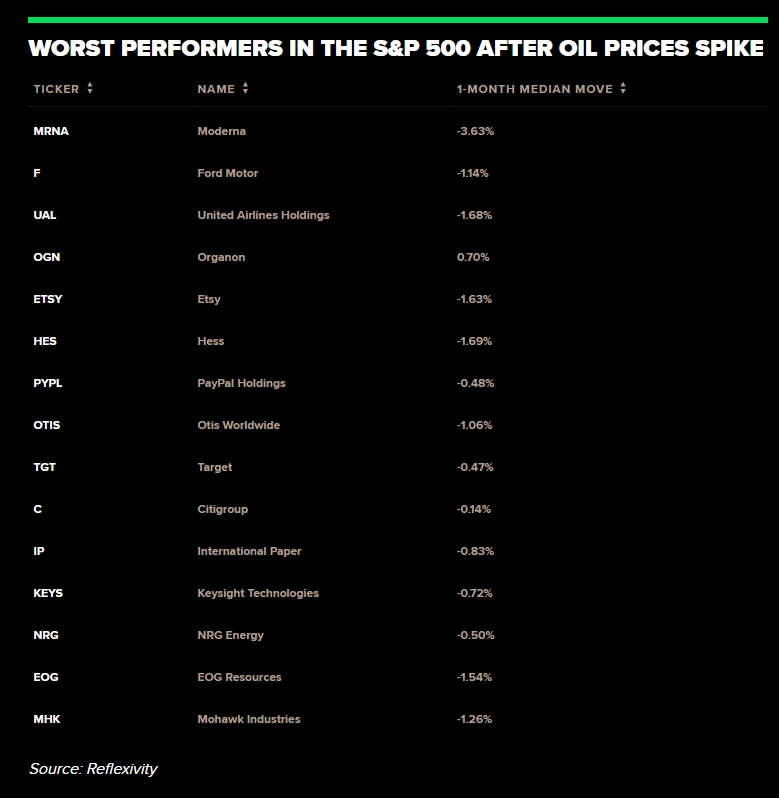Image resolution: width=779 pixels, height=798 pixels.
Task: Select Citigroup's -0.14% value
Action: 473,509
